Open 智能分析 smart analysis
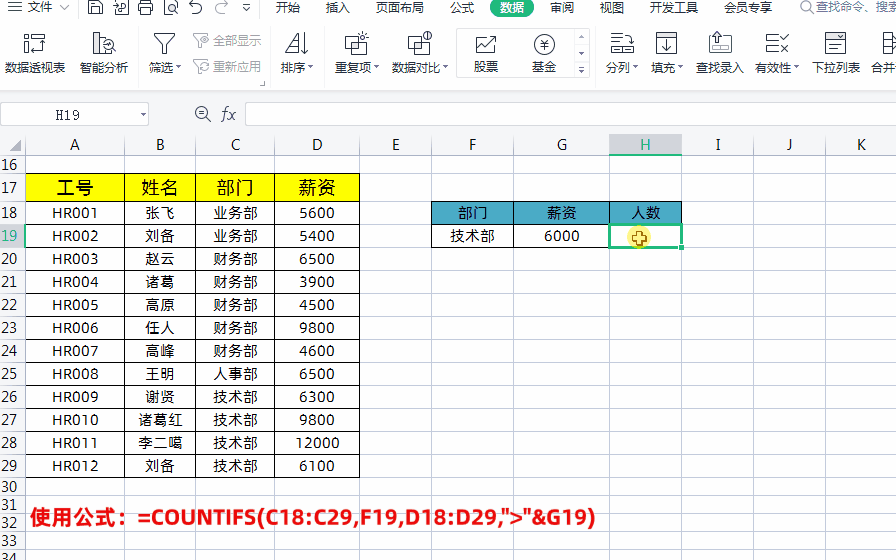 click(104, 53)
